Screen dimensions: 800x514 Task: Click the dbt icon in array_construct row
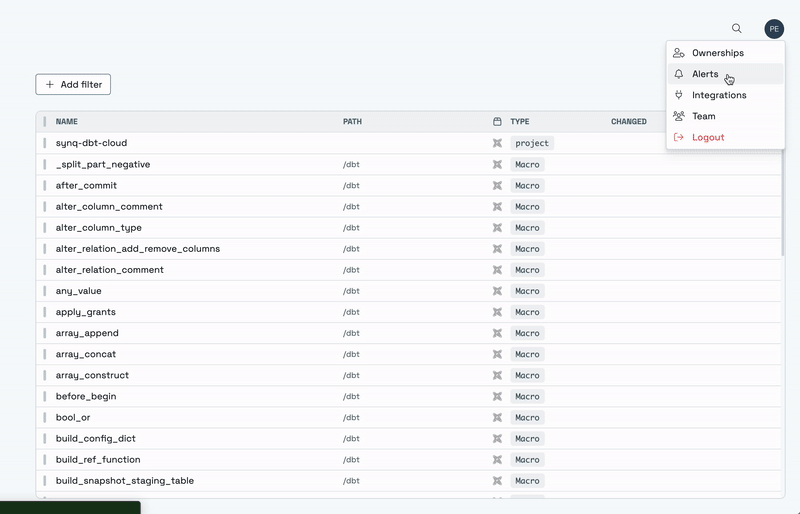(497, 375)
